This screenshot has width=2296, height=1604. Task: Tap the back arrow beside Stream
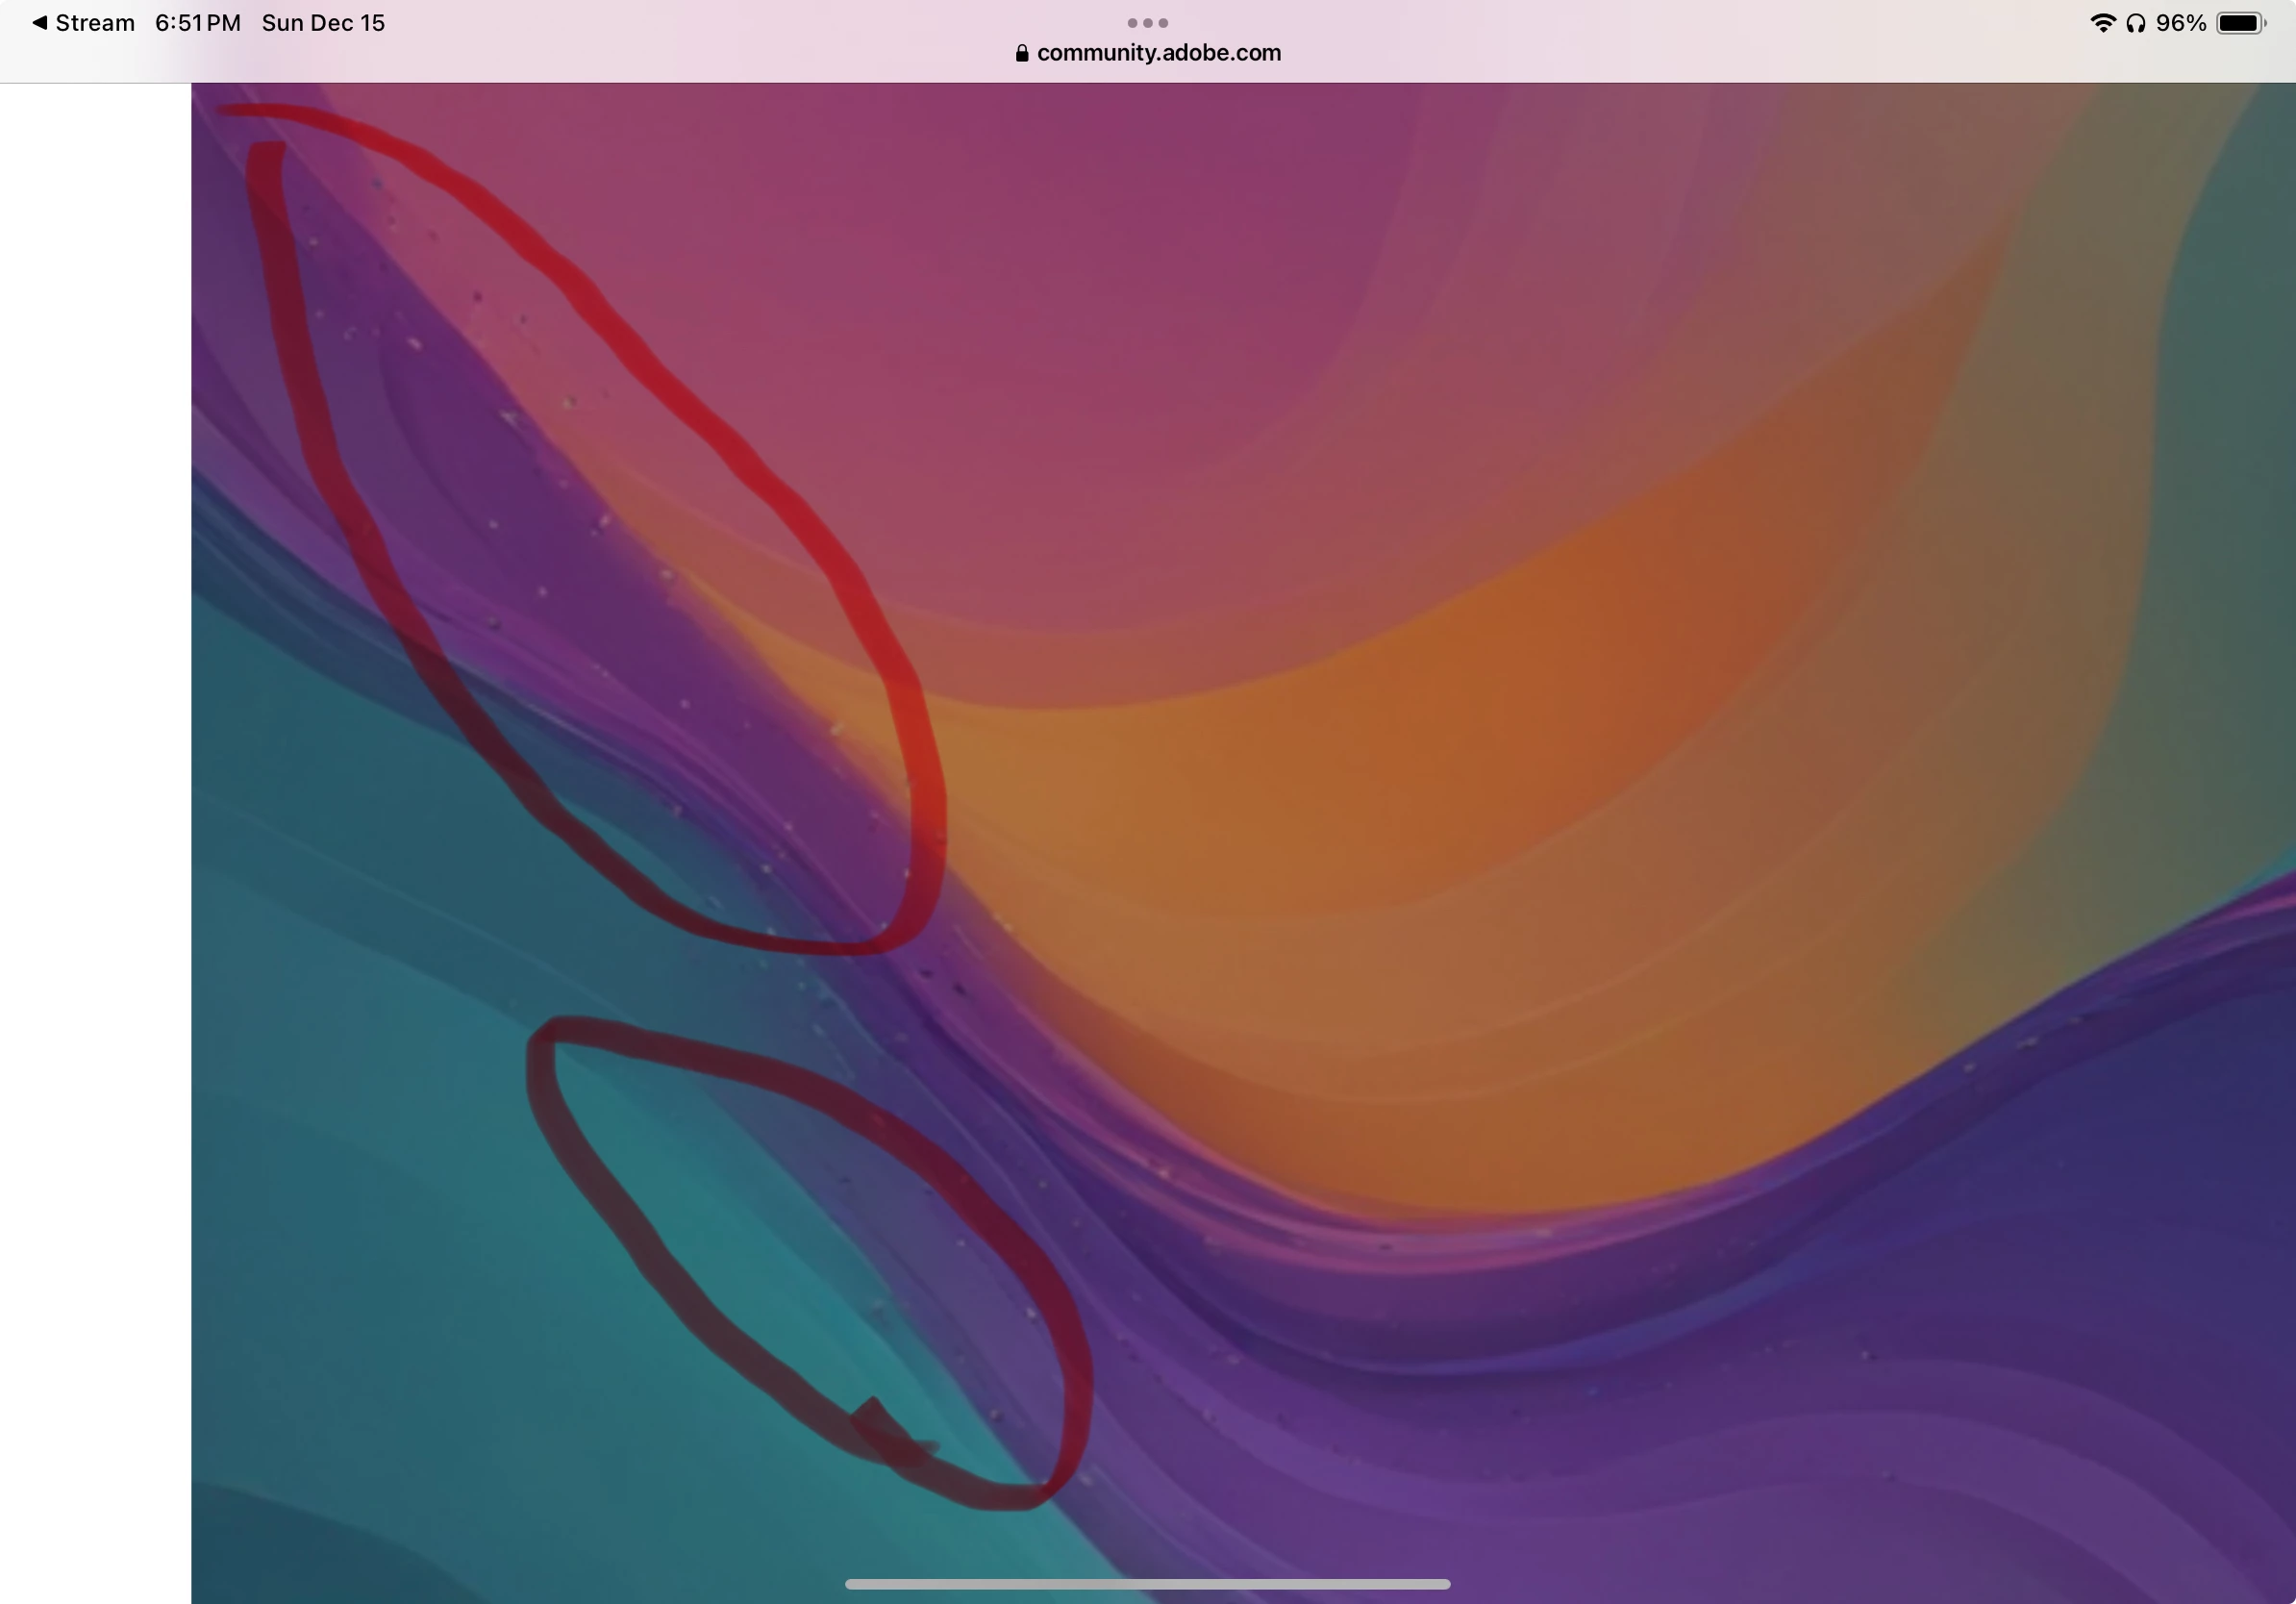tap(39, 22)
